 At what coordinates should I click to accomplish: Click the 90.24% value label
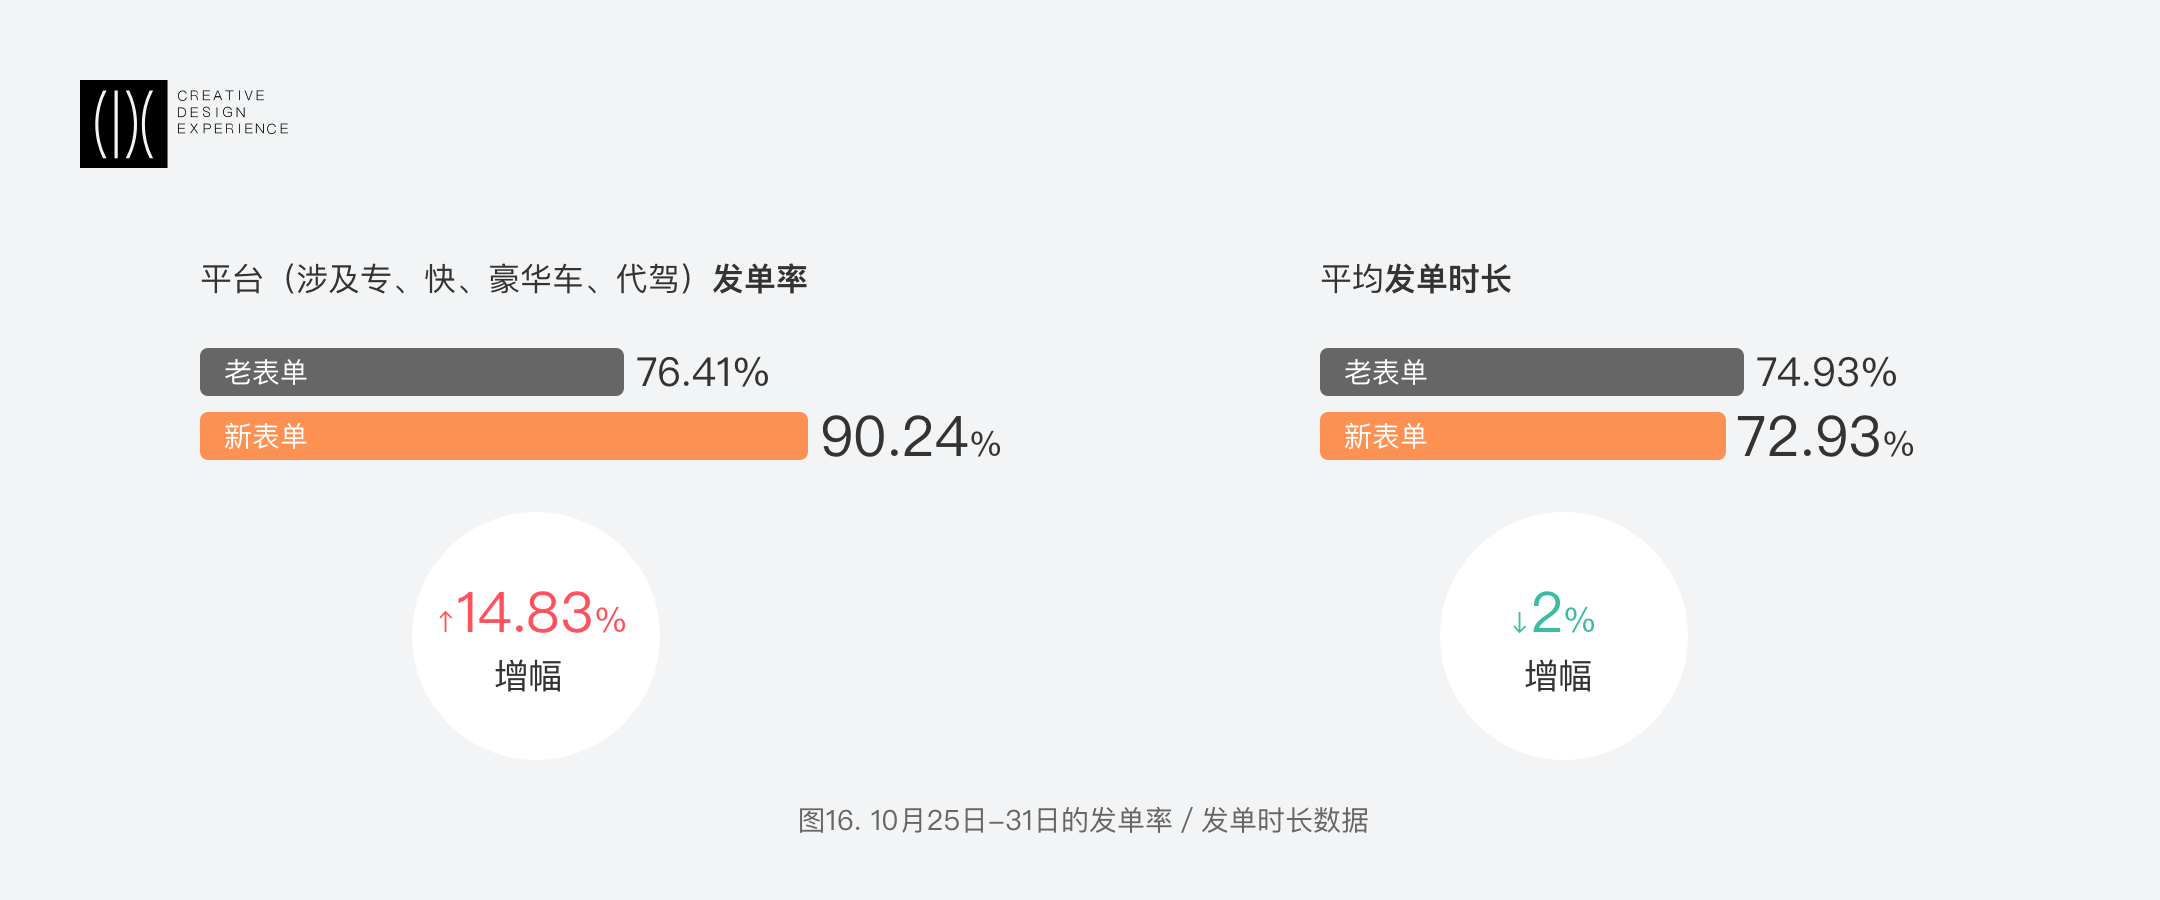[x=910, y=438]
